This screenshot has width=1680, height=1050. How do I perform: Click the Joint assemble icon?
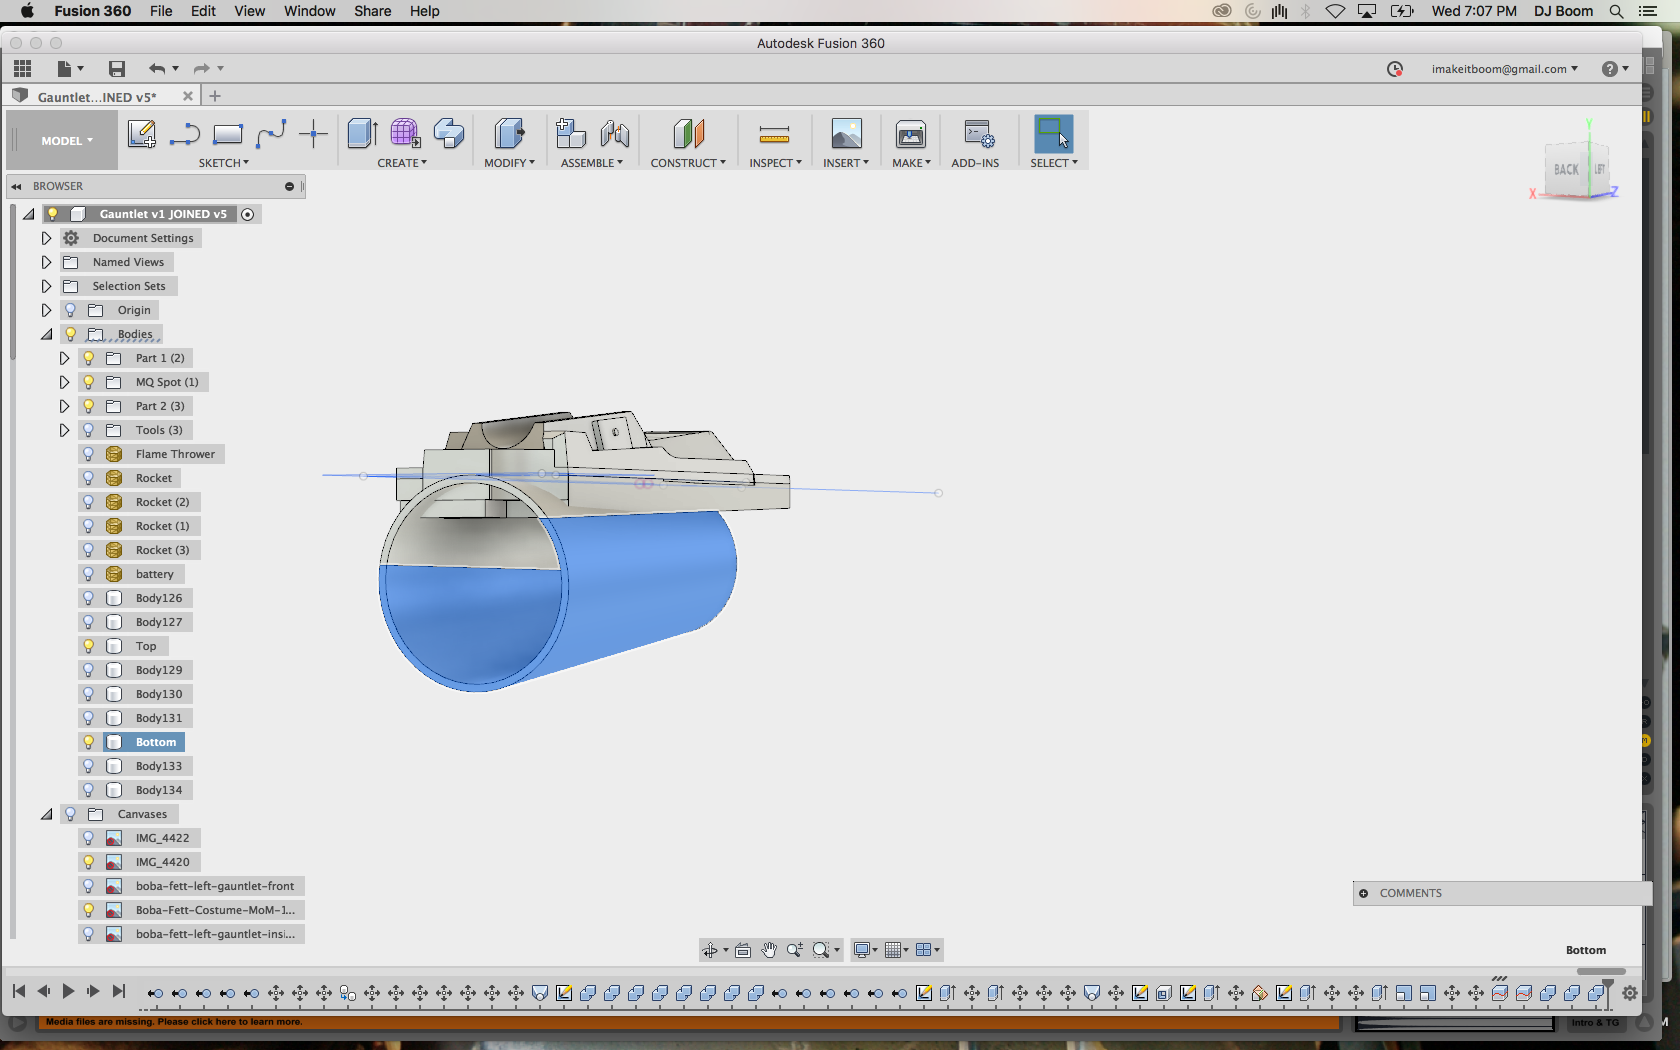pos(615,134)
